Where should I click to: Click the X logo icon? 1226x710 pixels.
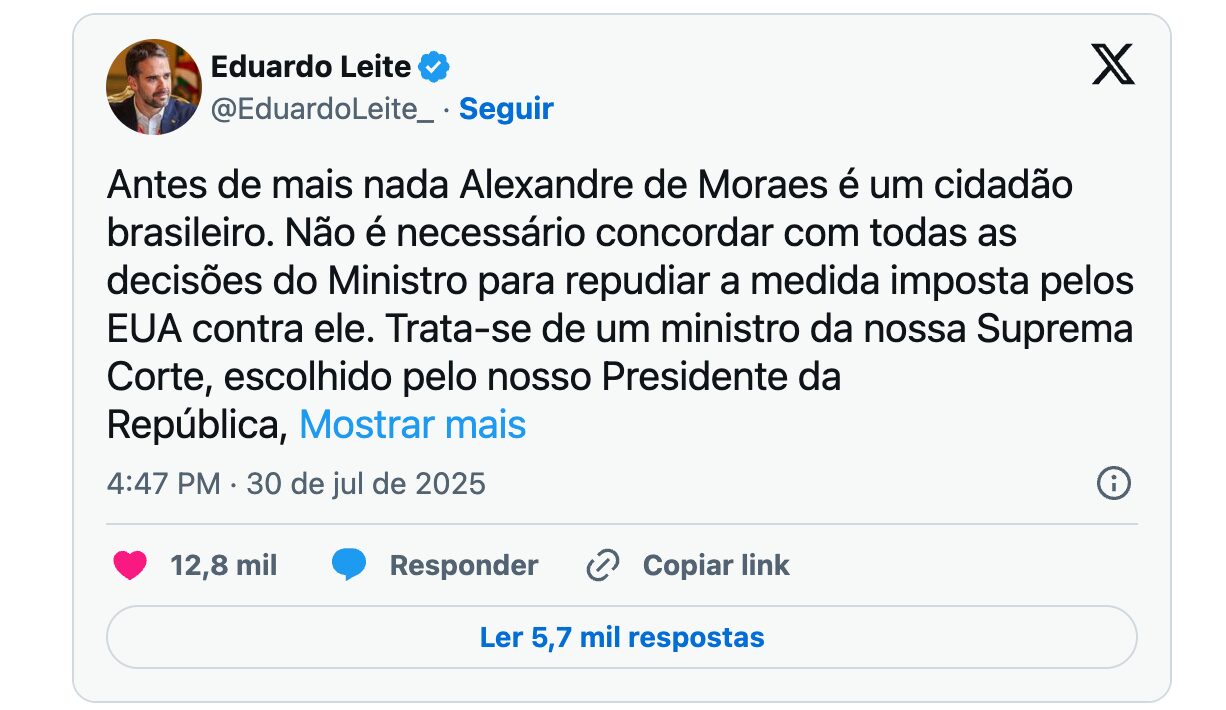tap(1112, 67)
